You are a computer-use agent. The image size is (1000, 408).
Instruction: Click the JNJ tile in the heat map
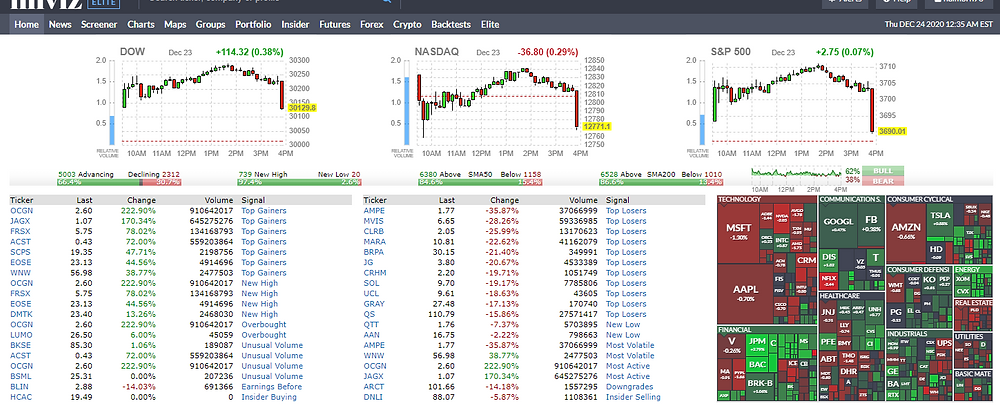pyautogui.click(x=827, y=315)
